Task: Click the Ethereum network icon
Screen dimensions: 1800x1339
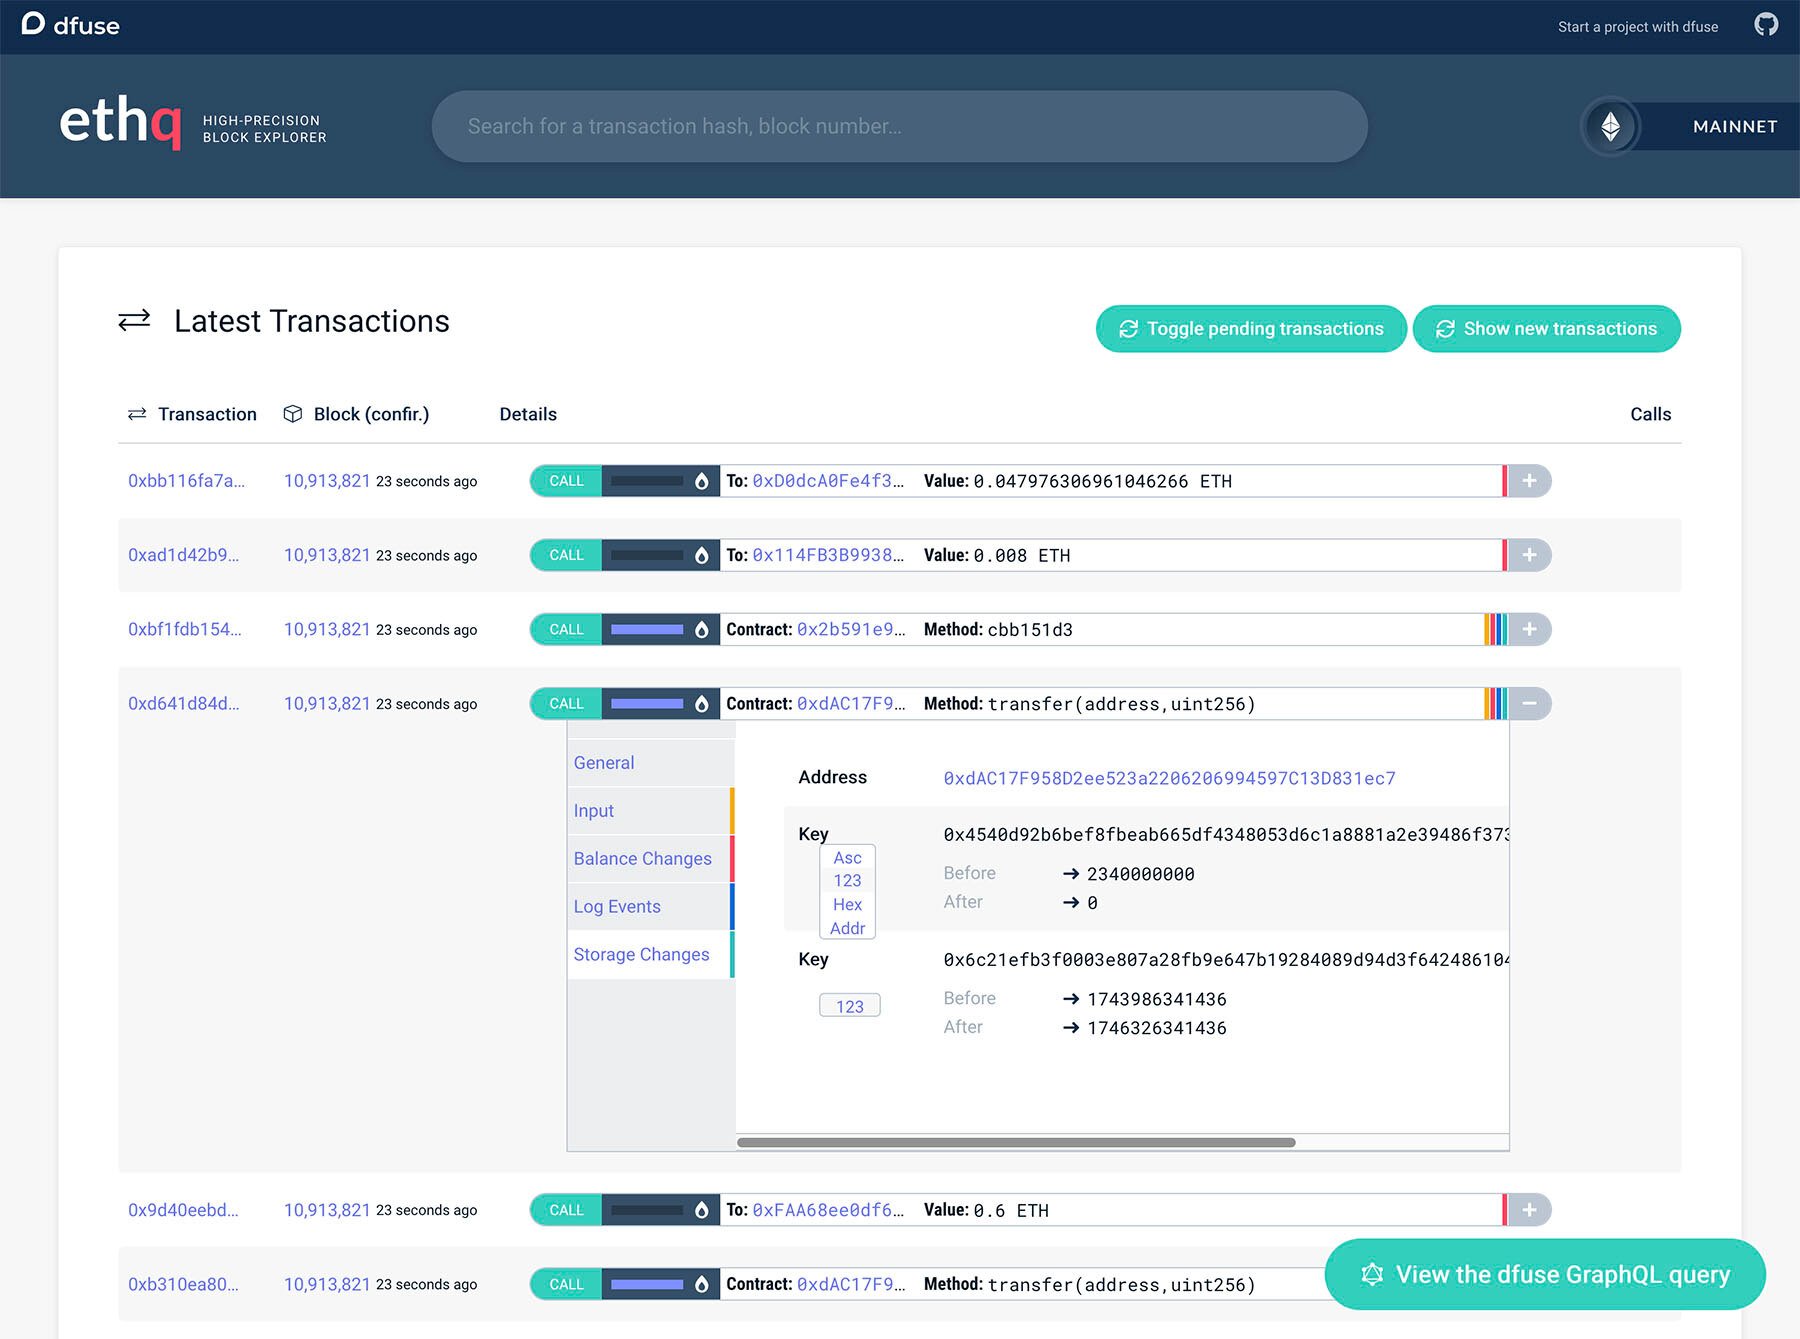Action: (x=1610, y=127)
